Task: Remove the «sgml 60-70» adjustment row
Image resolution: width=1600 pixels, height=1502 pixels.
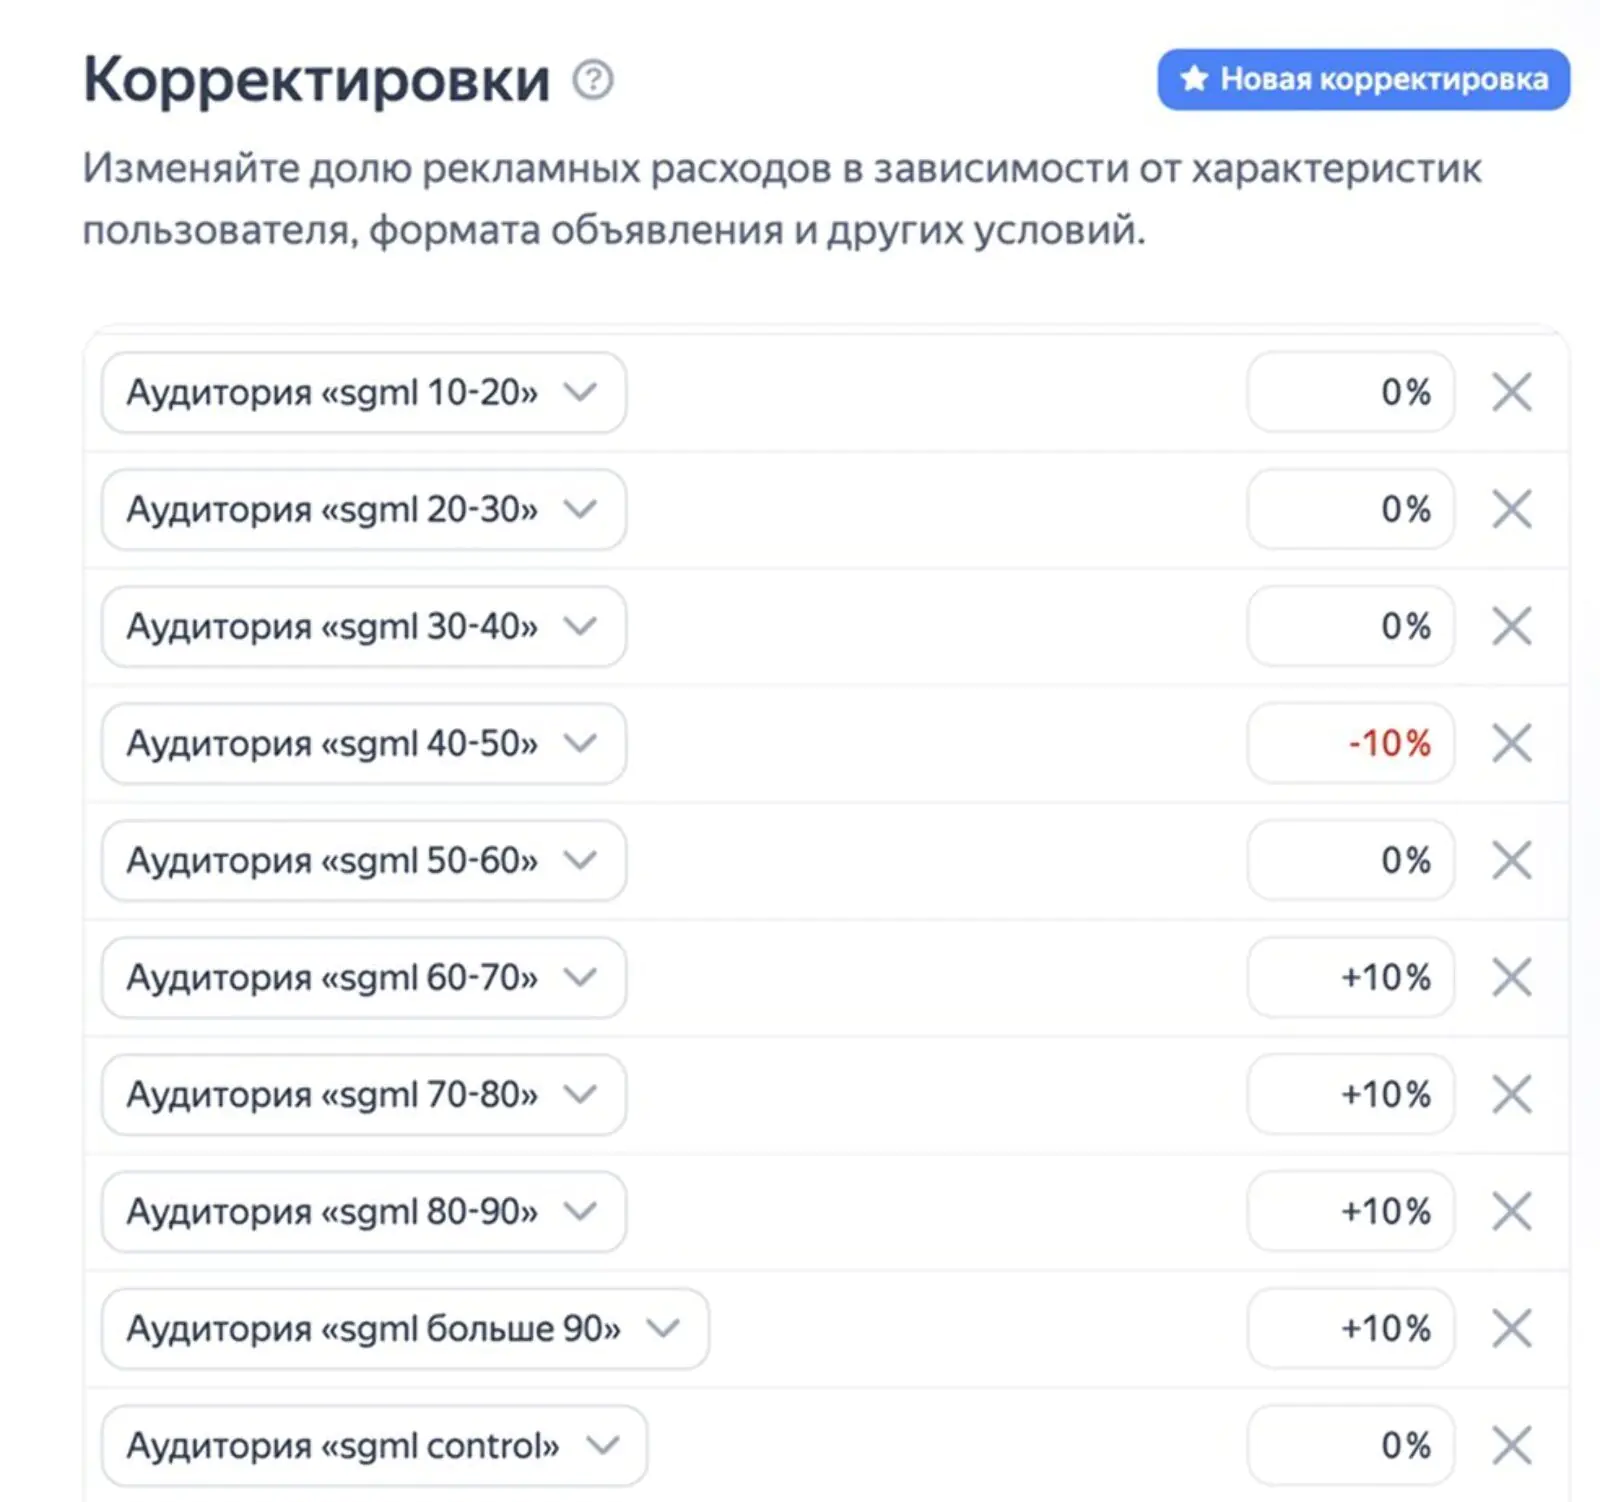Action: (1512, 978)
